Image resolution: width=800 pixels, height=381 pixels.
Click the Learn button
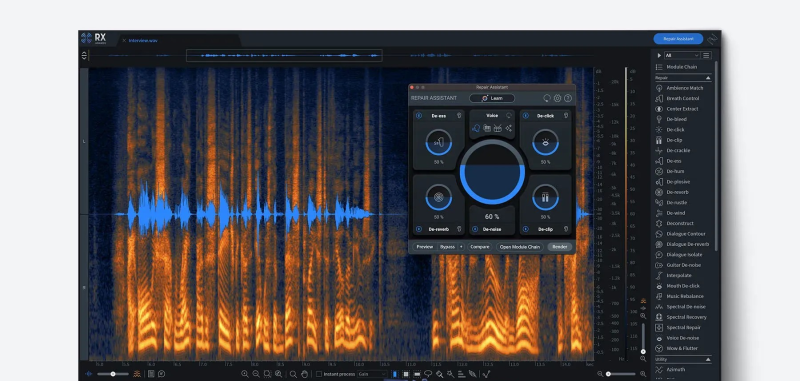[492, 98]
